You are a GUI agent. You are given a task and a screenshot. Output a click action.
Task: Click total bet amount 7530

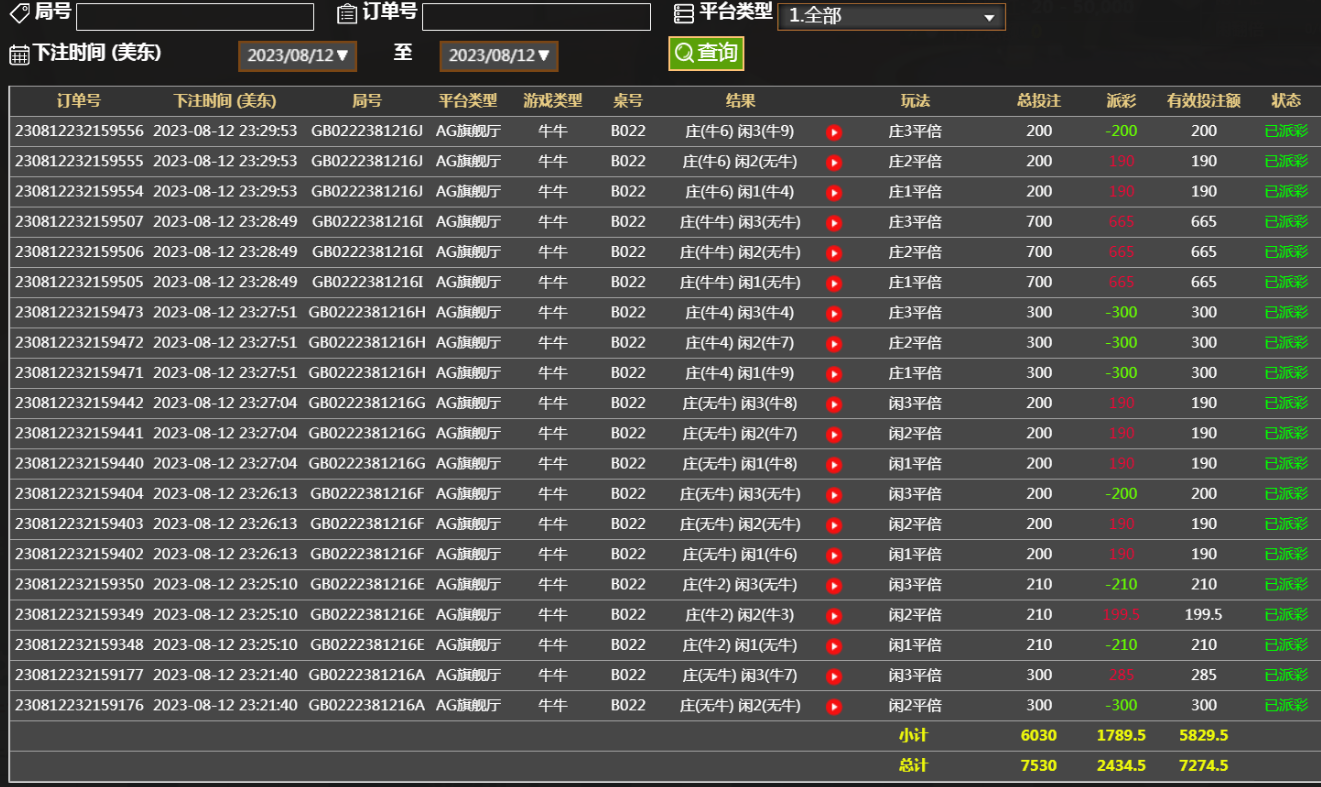tap(1038, 766)
